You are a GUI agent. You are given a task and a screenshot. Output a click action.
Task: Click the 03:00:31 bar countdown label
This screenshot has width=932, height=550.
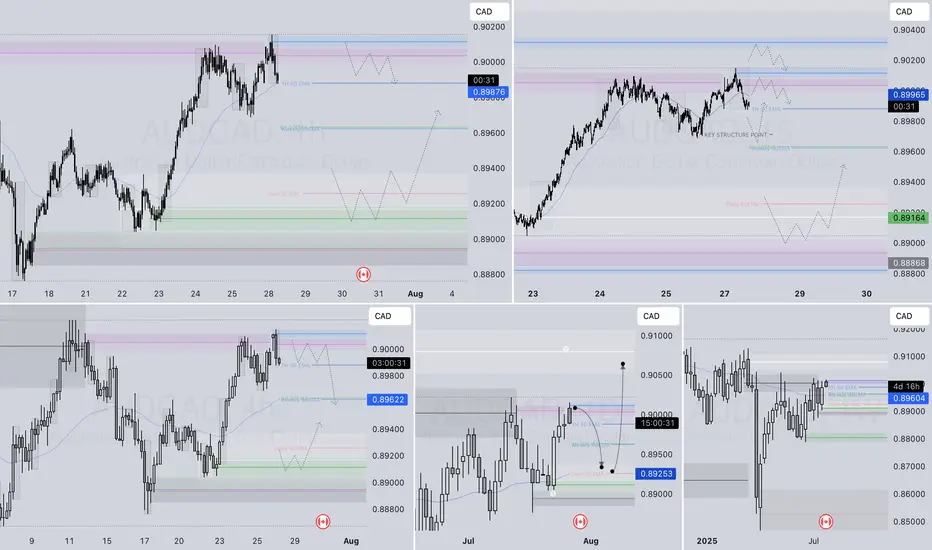(x=388, y=363)
